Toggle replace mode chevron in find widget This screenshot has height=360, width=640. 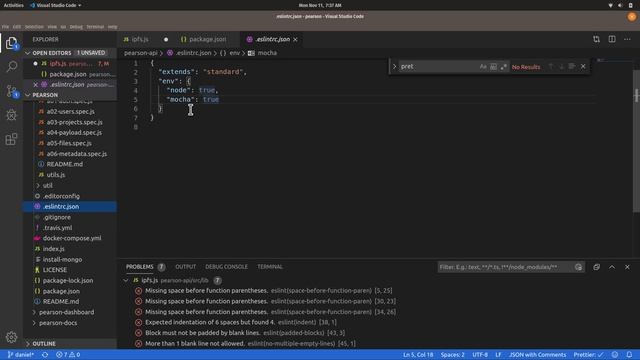pos(394,67)
